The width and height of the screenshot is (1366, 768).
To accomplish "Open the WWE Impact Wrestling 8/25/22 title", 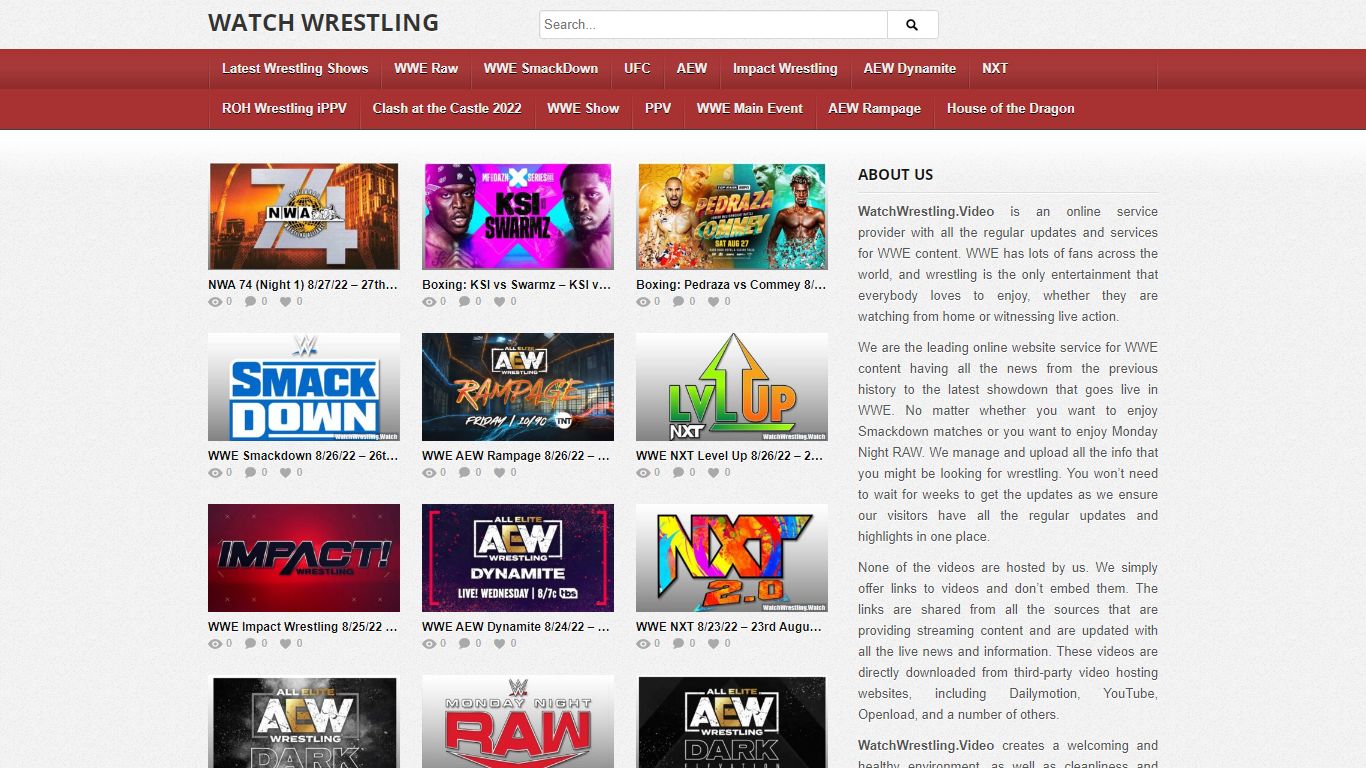I will (x=303, y=627).
